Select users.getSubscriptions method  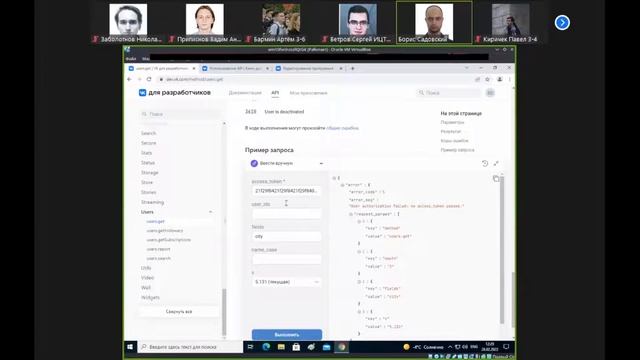[169, 240]
